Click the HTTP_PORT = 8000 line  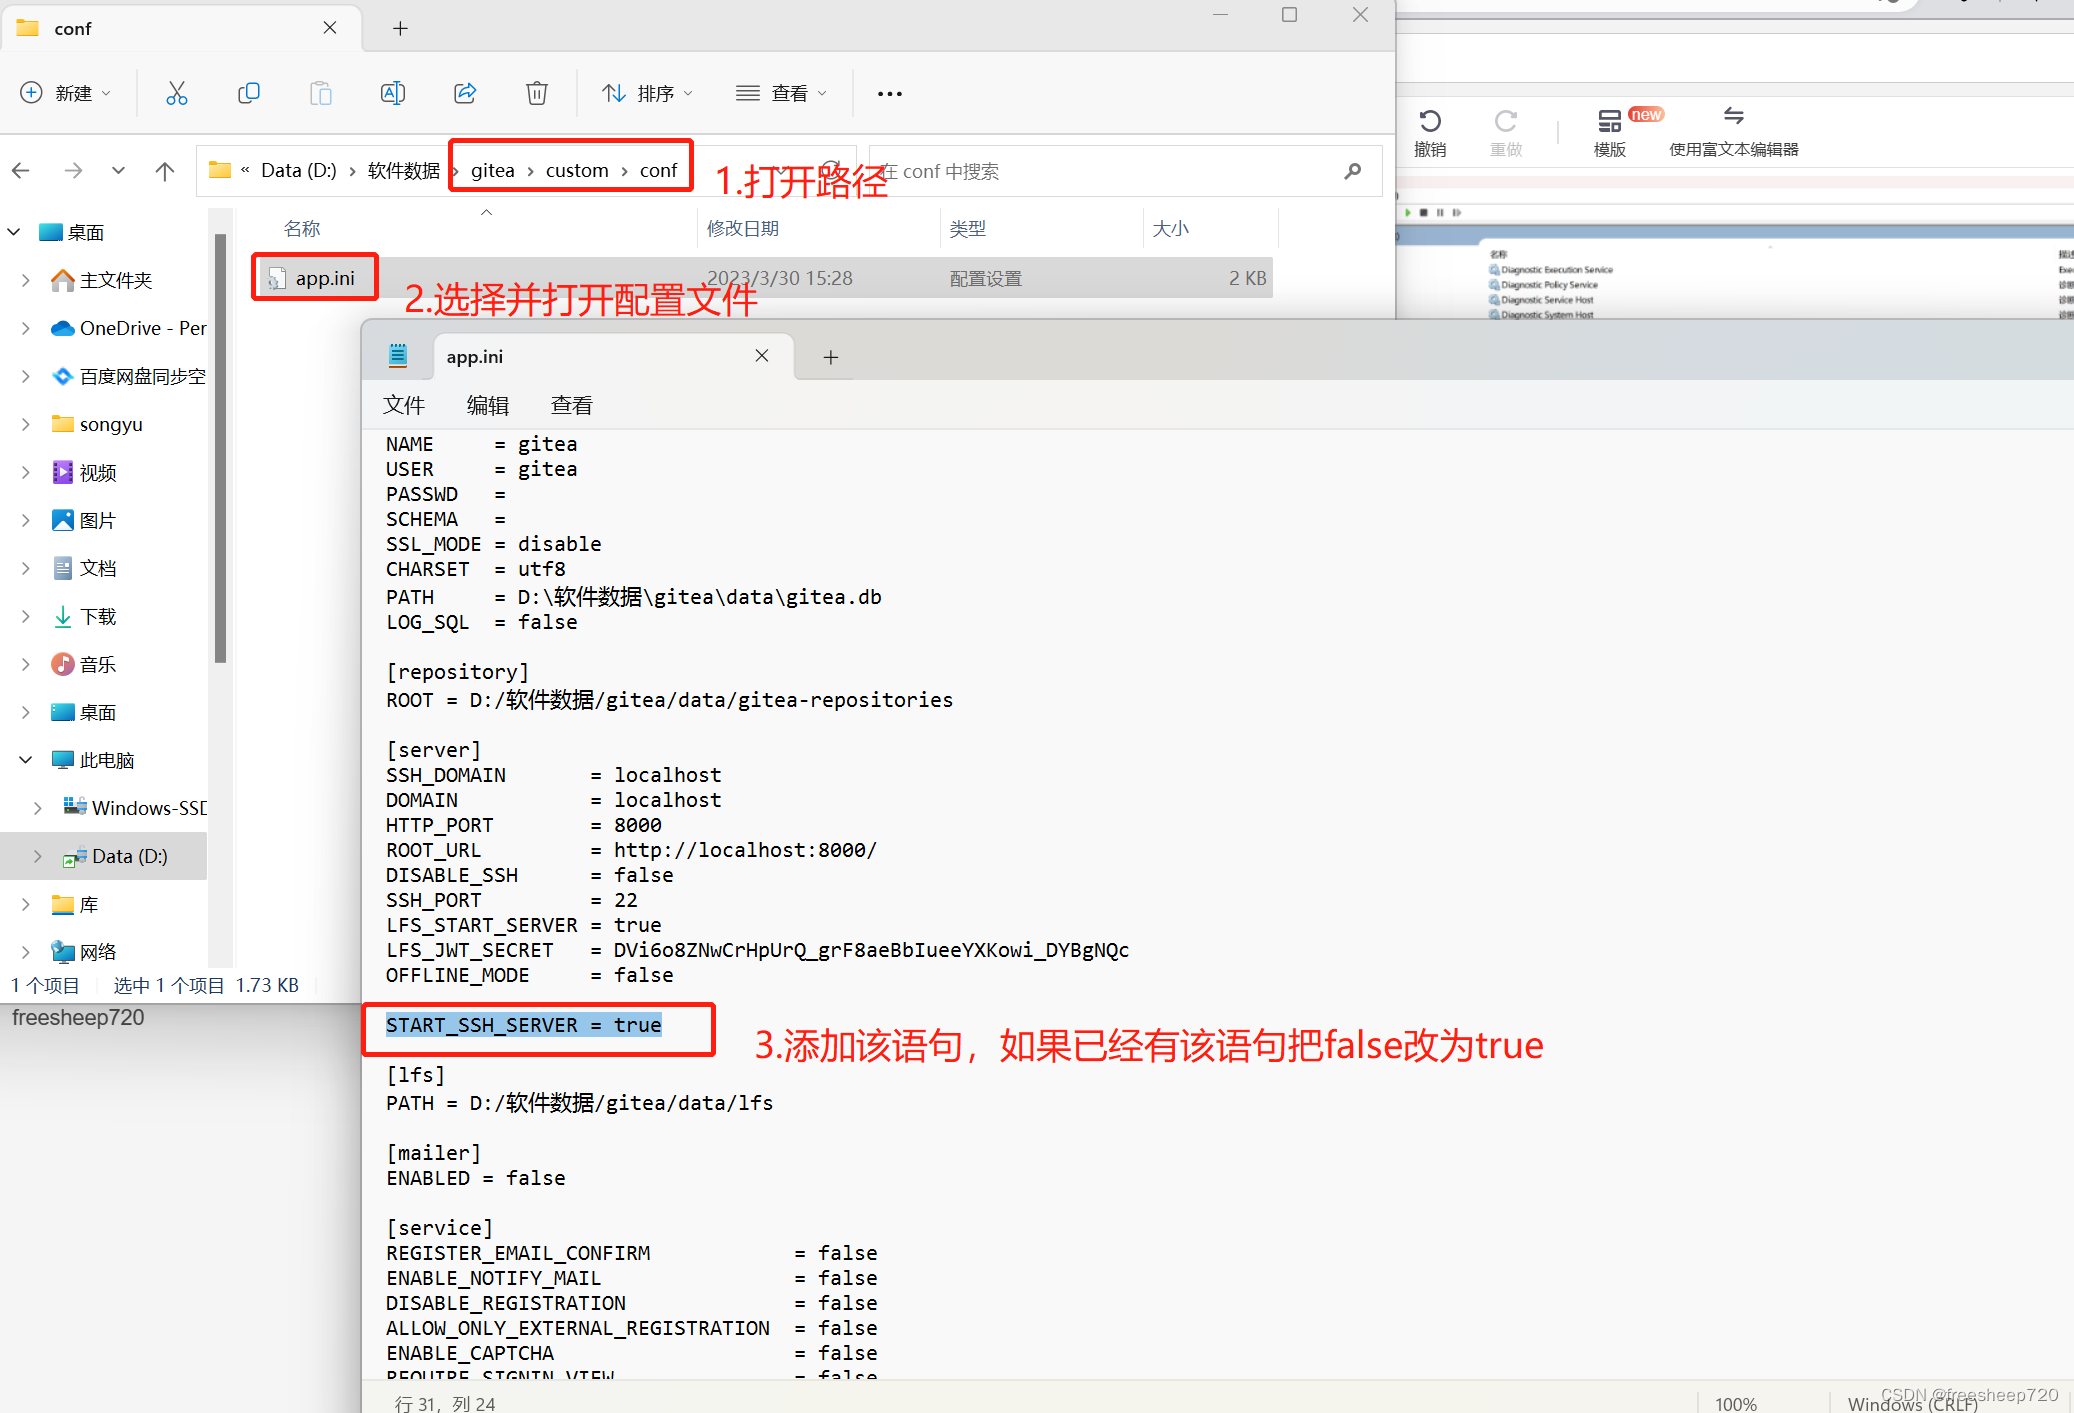click(524, 825)
